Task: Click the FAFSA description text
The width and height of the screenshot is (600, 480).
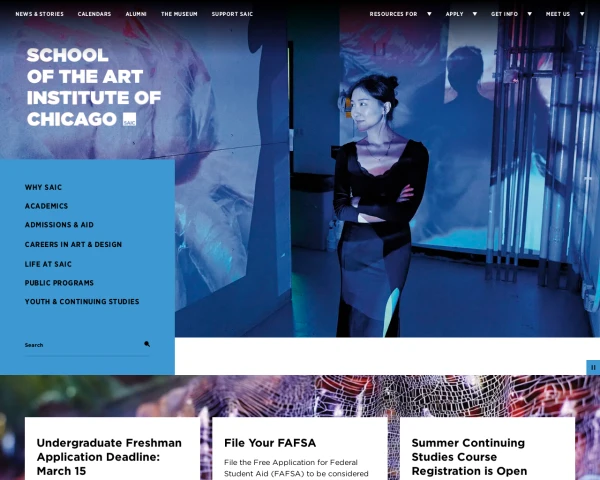Action: [x=296, y=468]
